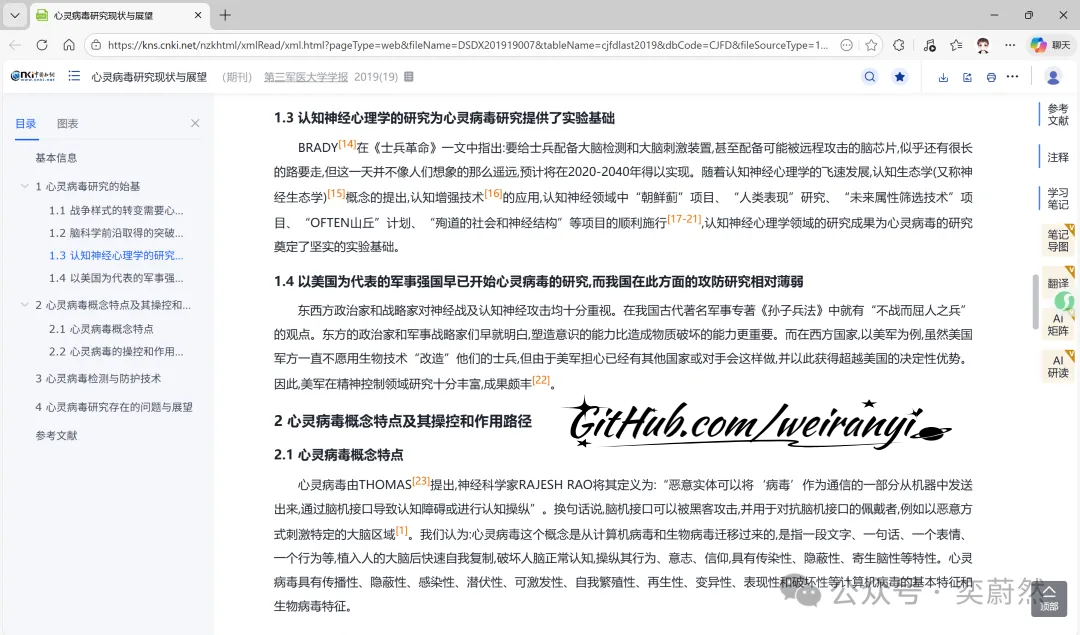The height and width of the screenshot is (635, 1080).
Task: Download the article using the download icon
Action: pos(941,77)
